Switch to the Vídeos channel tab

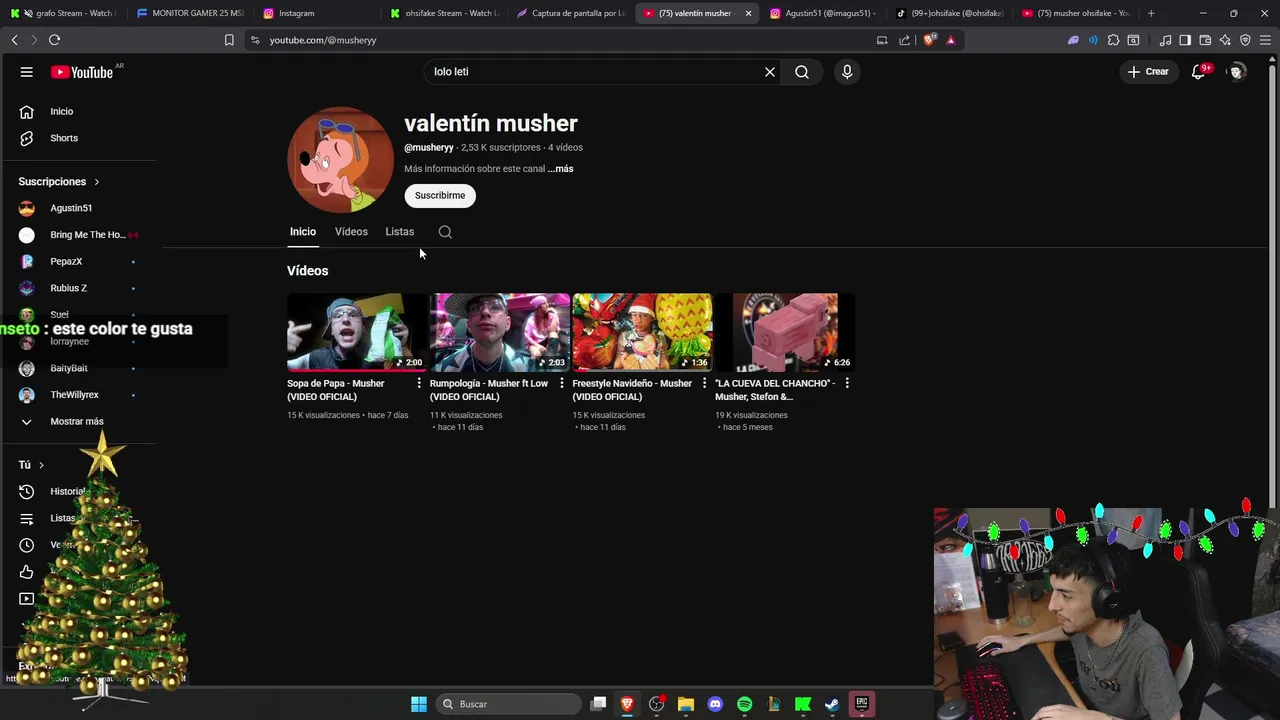[x=351, y=232]
